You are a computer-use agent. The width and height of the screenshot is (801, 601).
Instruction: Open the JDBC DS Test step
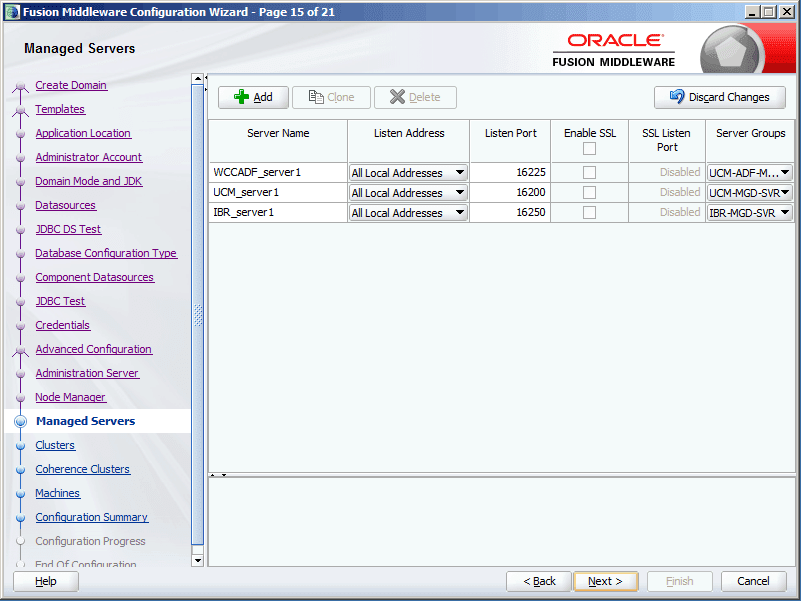click(68, 229)
